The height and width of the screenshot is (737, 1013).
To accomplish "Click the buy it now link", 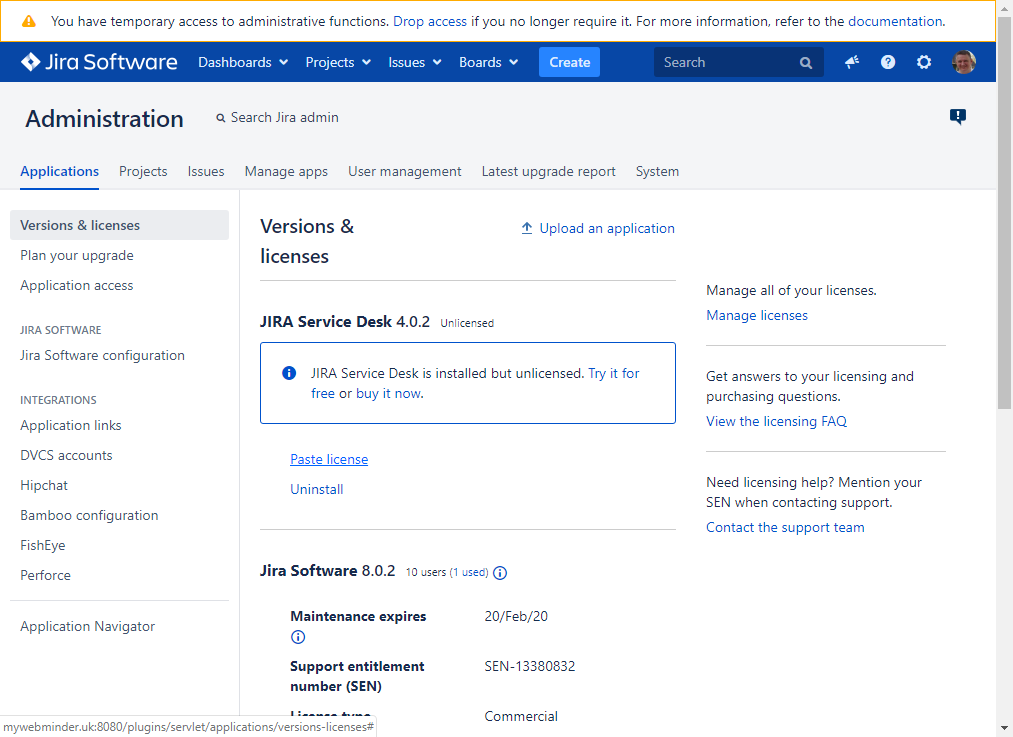I will tap(388, 393).
